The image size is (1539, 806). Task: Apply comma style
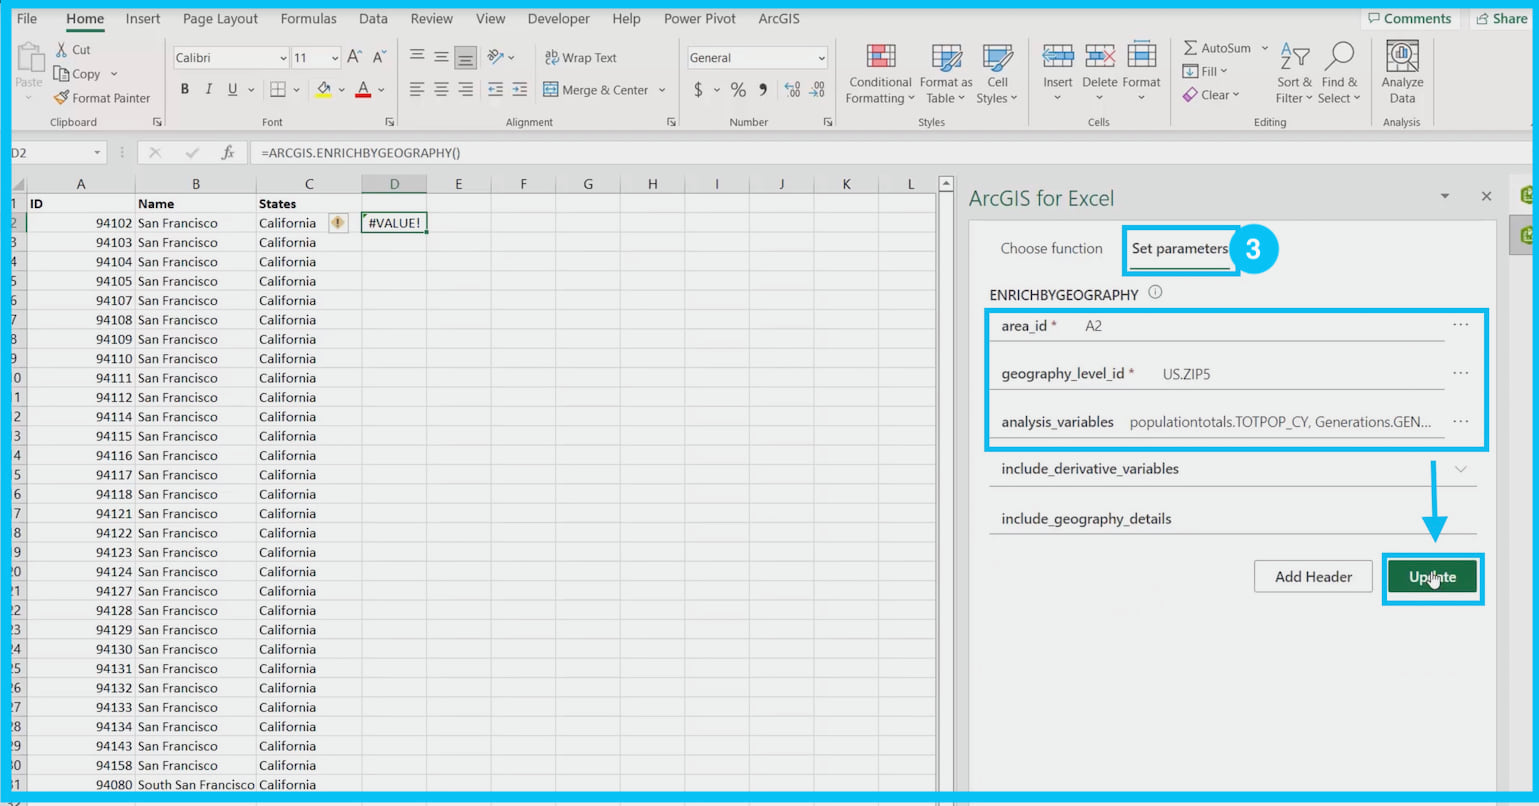[x=763, y=90]
